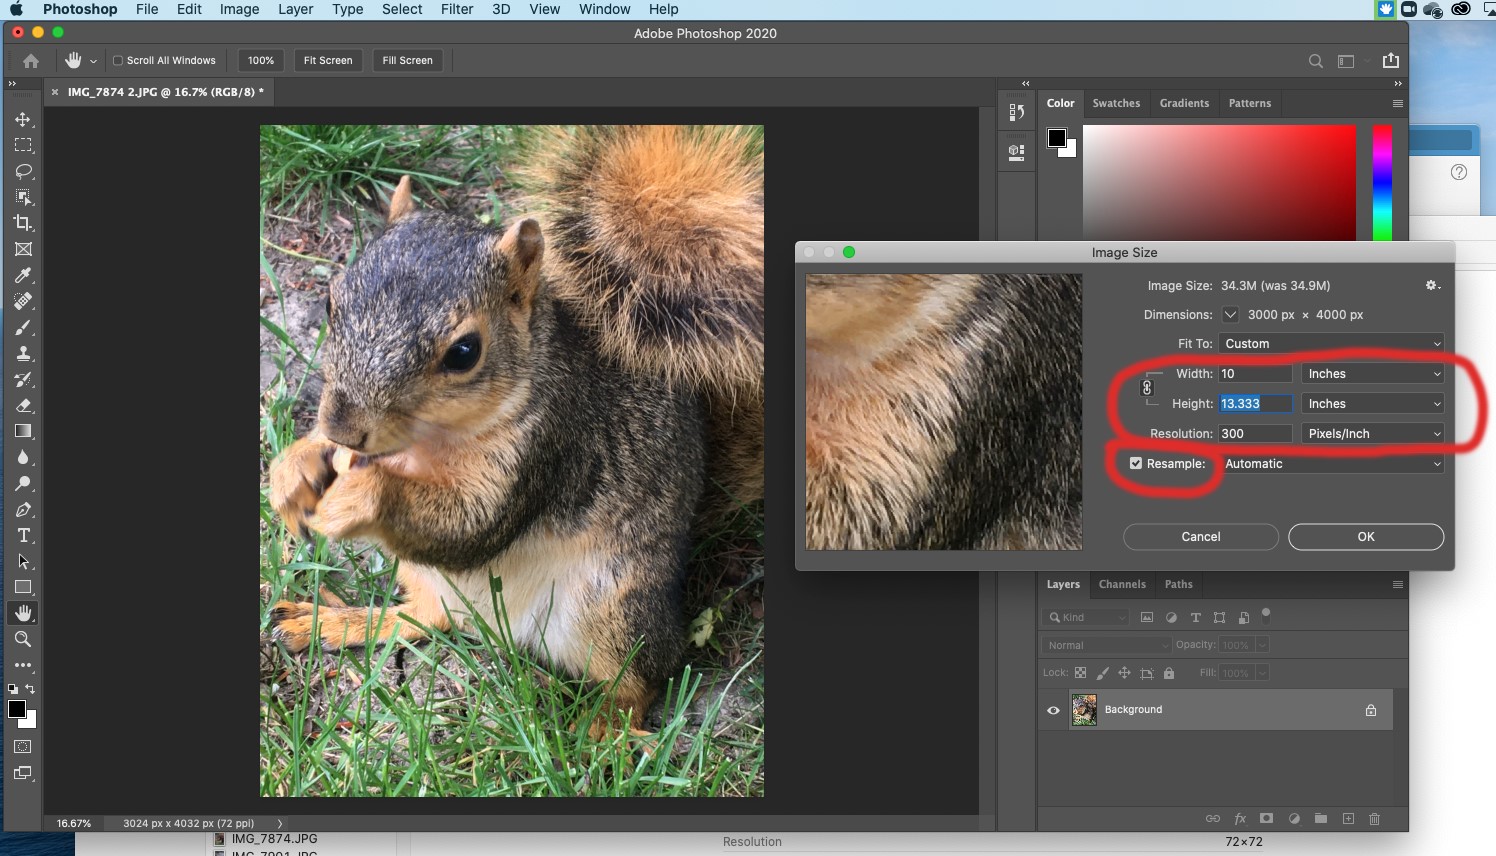Select the Frame tool
The width and height of the screenshot is (1496, 856).
[23, 249]
